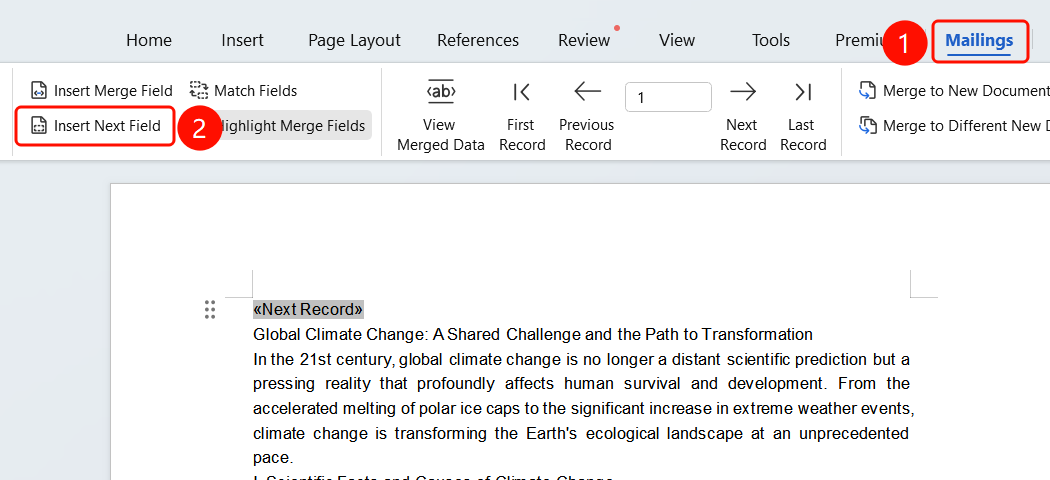Jump to First Record
This screenshot has width=1050, height=480.
click(x=522, y=116)
